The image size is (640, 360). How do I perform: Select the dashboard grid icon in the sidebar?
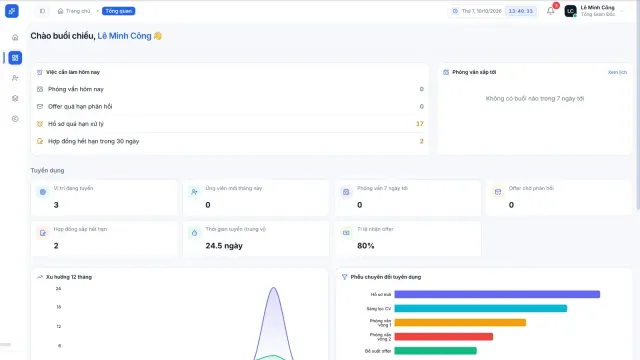pos(15,58)
